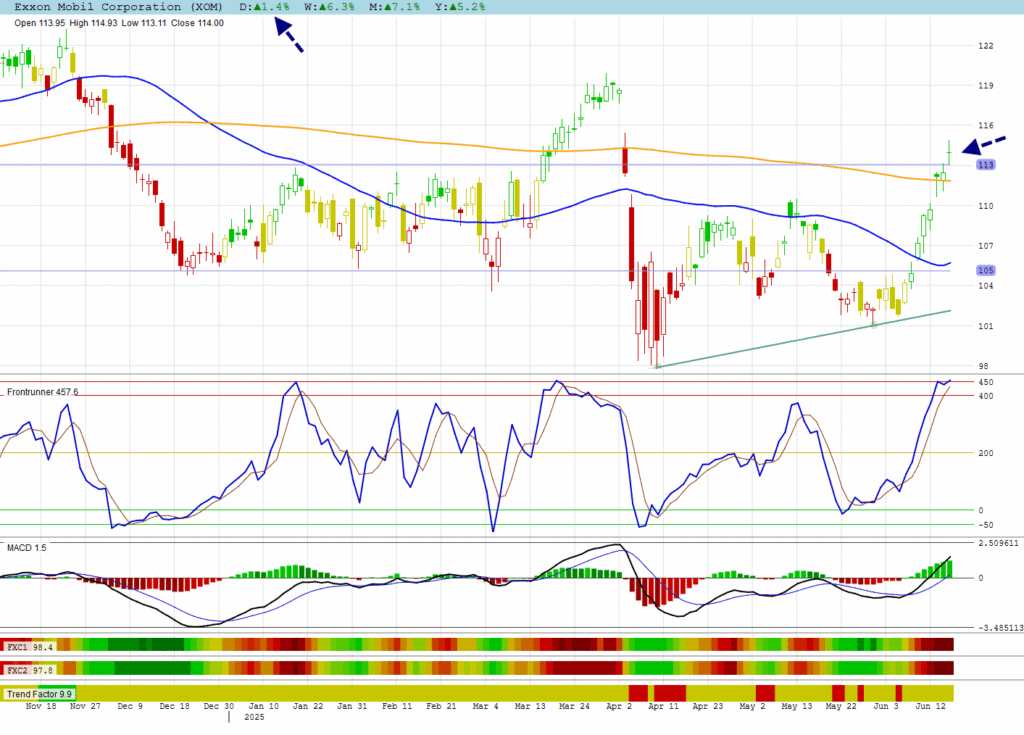Click the Exxon Mobil Corporation (XOM) title
The width and height of the screenshot is (1024, 735).
coord(118,7)
